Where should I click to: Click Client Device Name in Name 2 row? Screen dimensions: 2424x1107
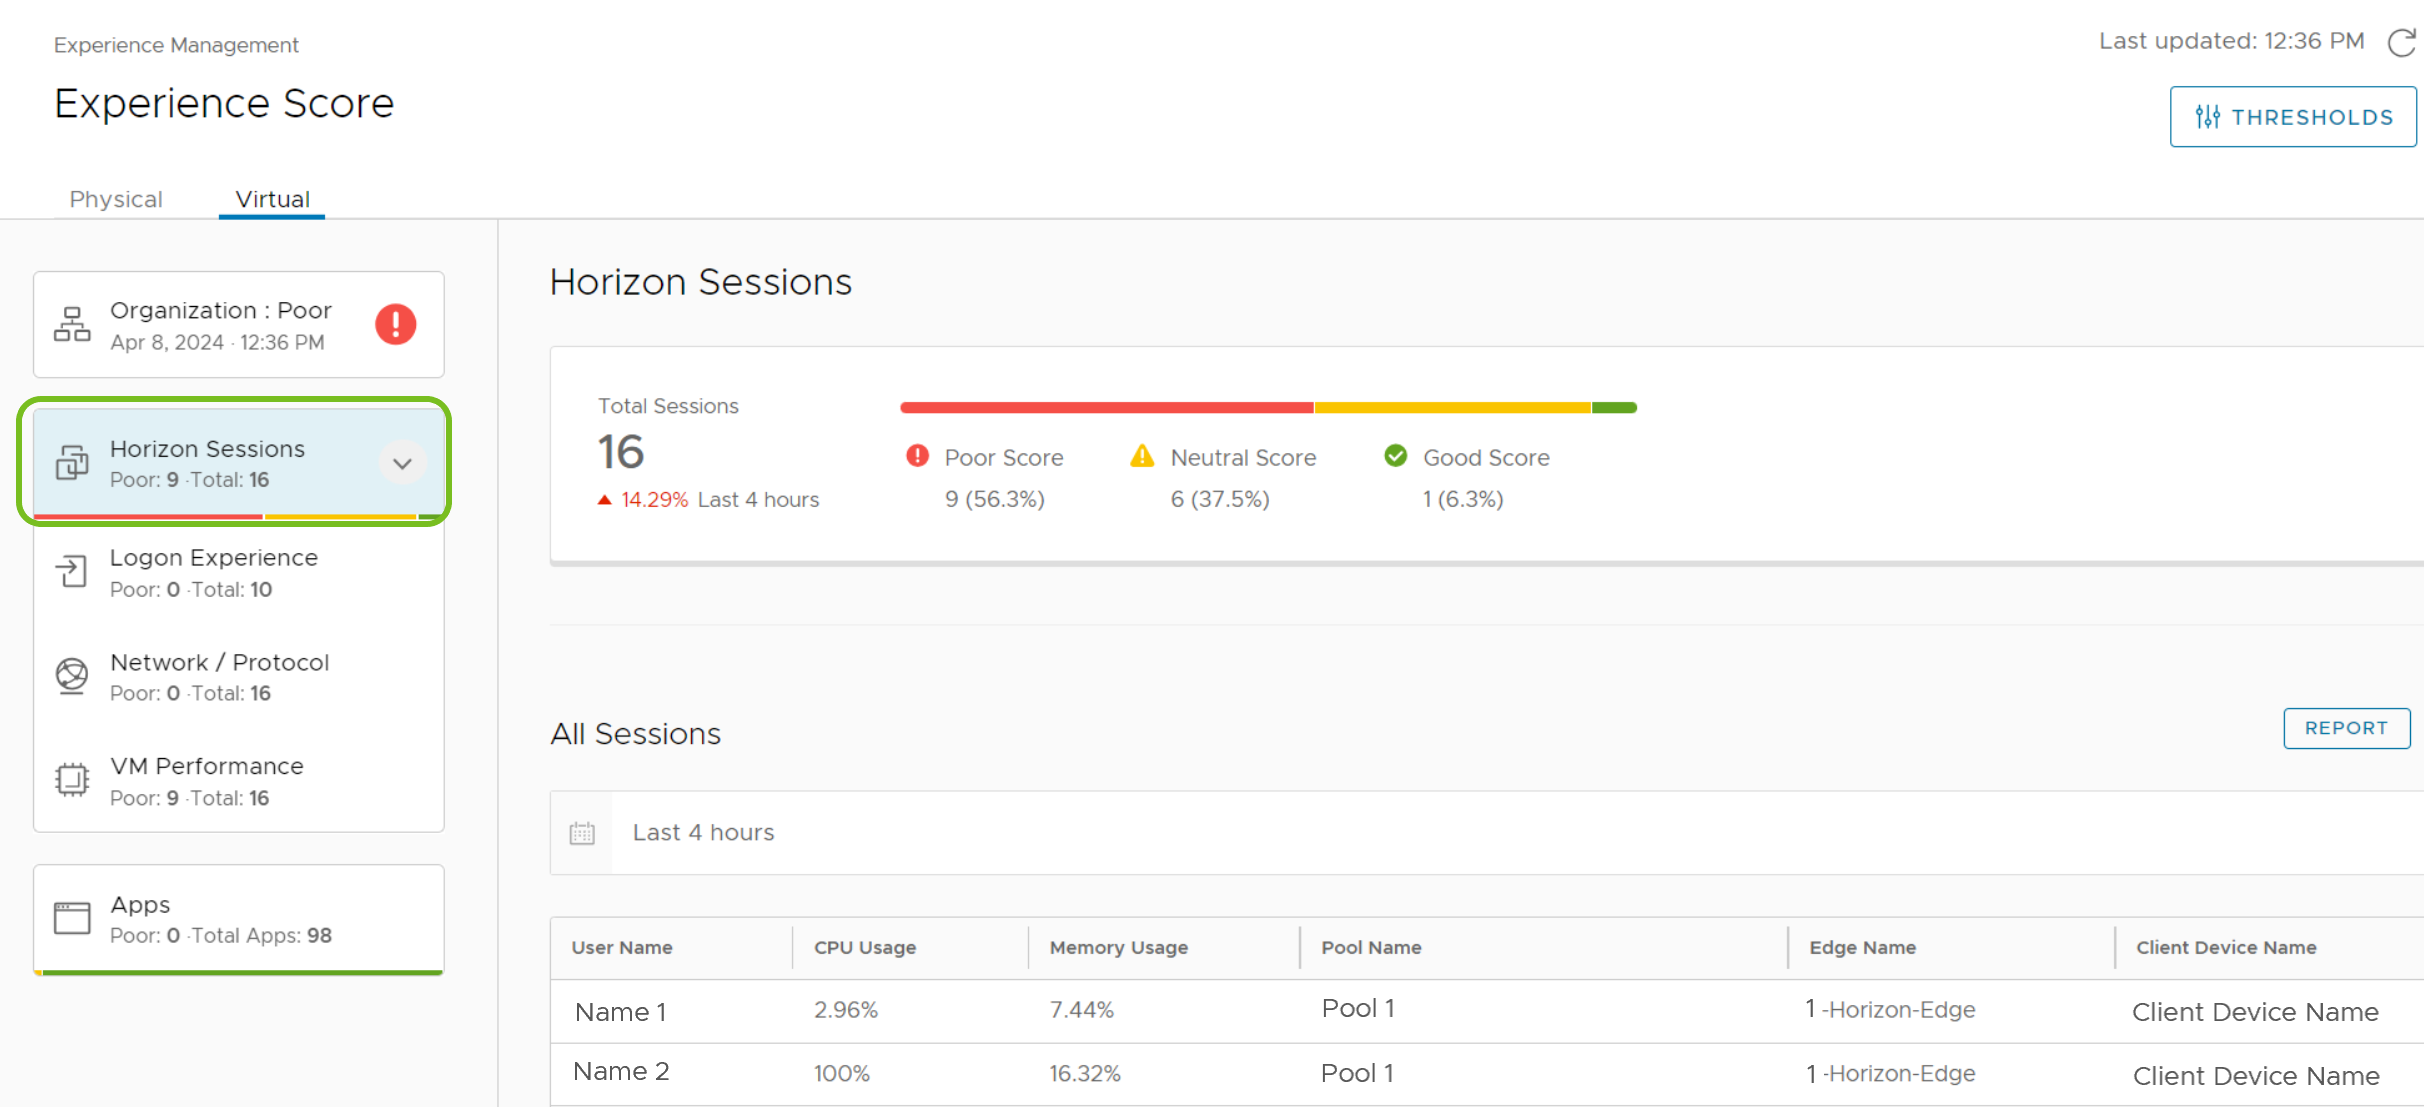[x=2256, y=1076]
